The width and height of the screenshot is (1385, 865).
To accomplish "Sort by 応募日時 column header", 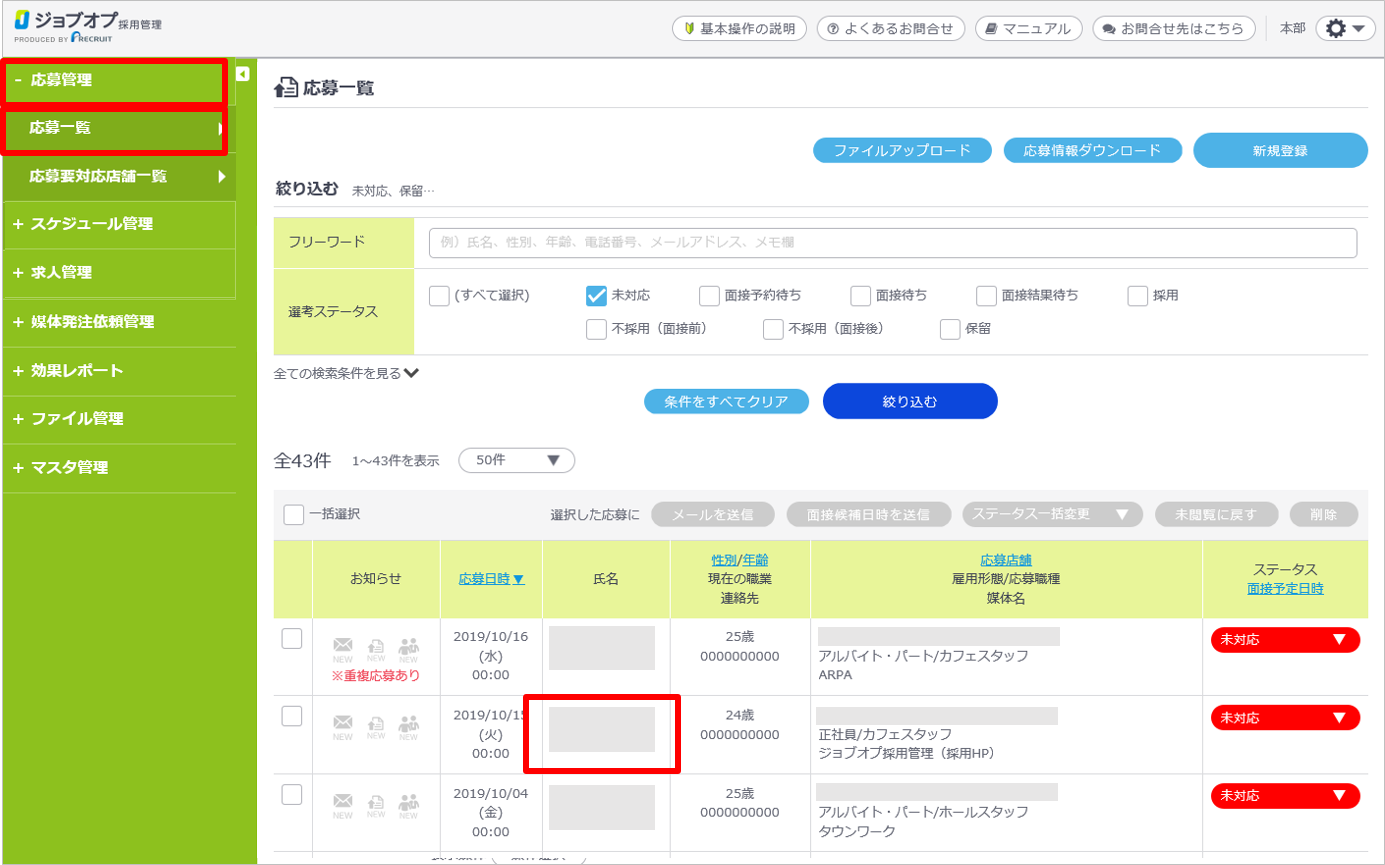I will pyautogui.click(x=491, y=579).
